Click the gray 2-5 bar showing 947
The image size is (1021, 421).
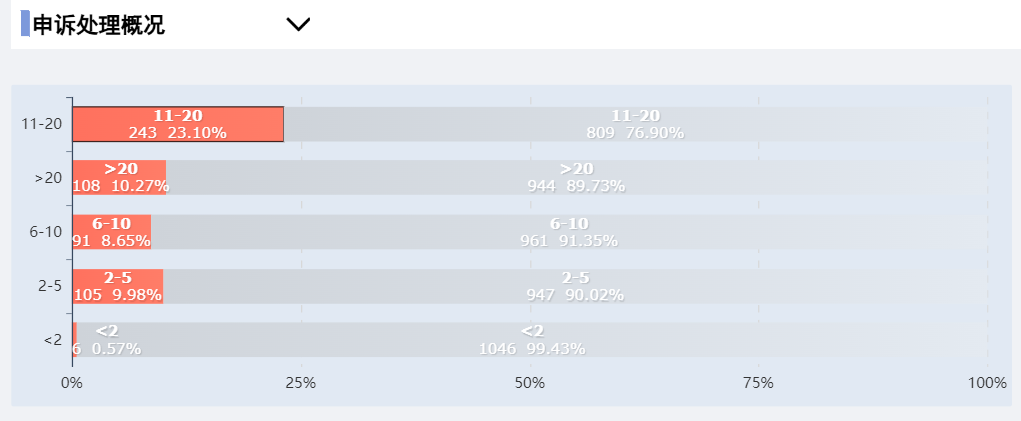coord(576,286)
